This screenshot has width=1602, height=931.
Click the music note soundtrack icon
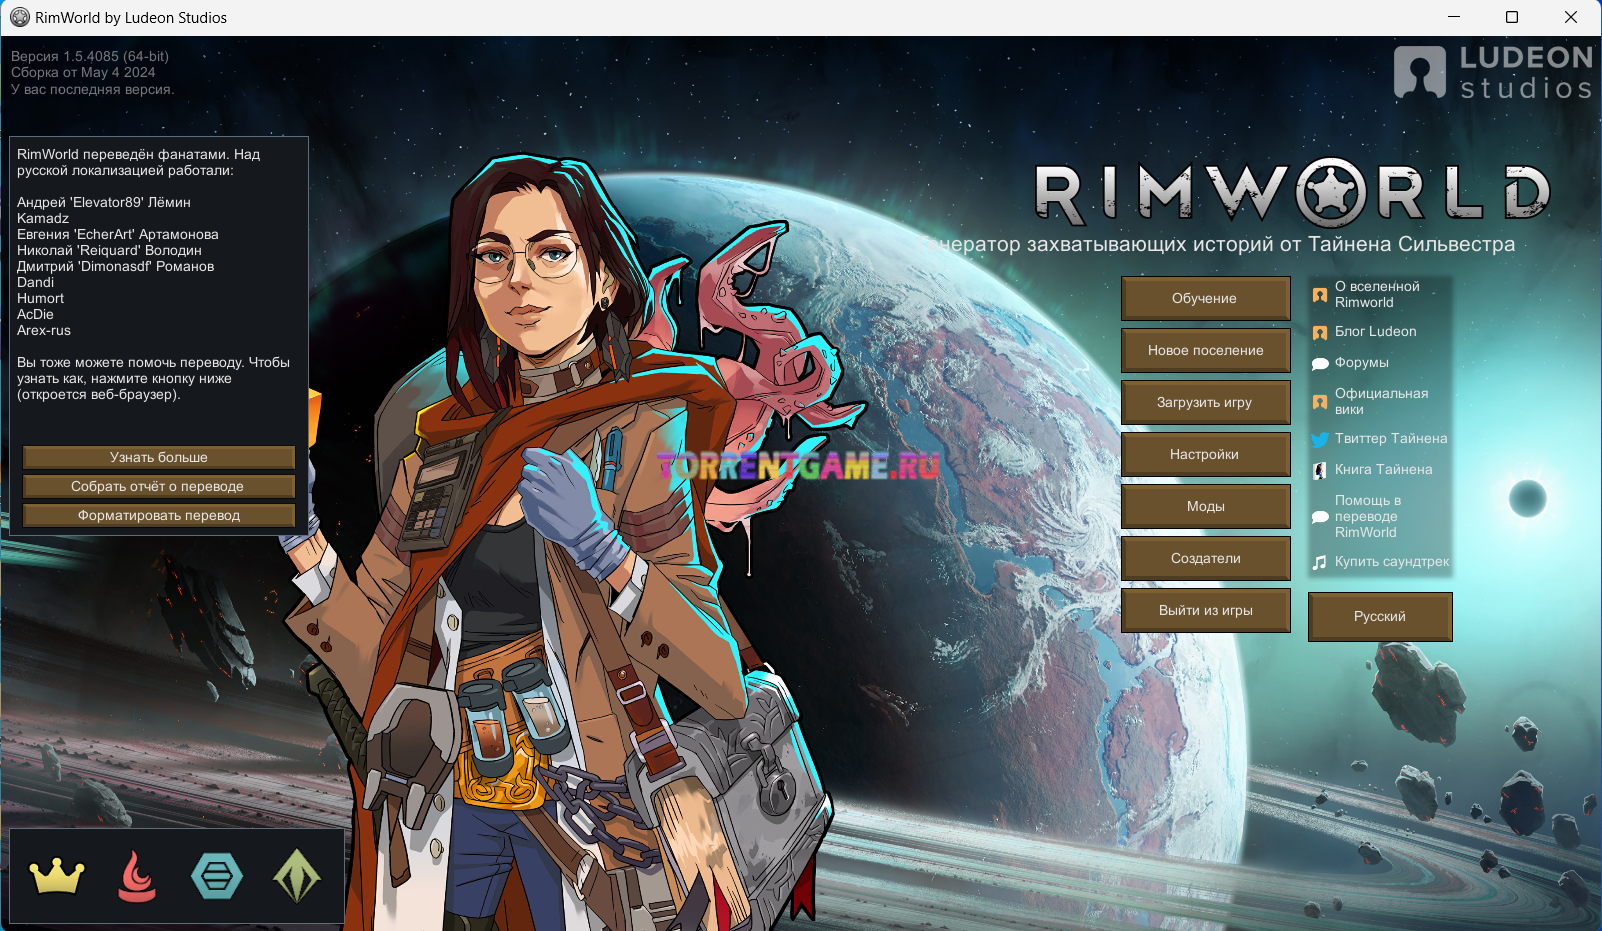pos(1320,562)
